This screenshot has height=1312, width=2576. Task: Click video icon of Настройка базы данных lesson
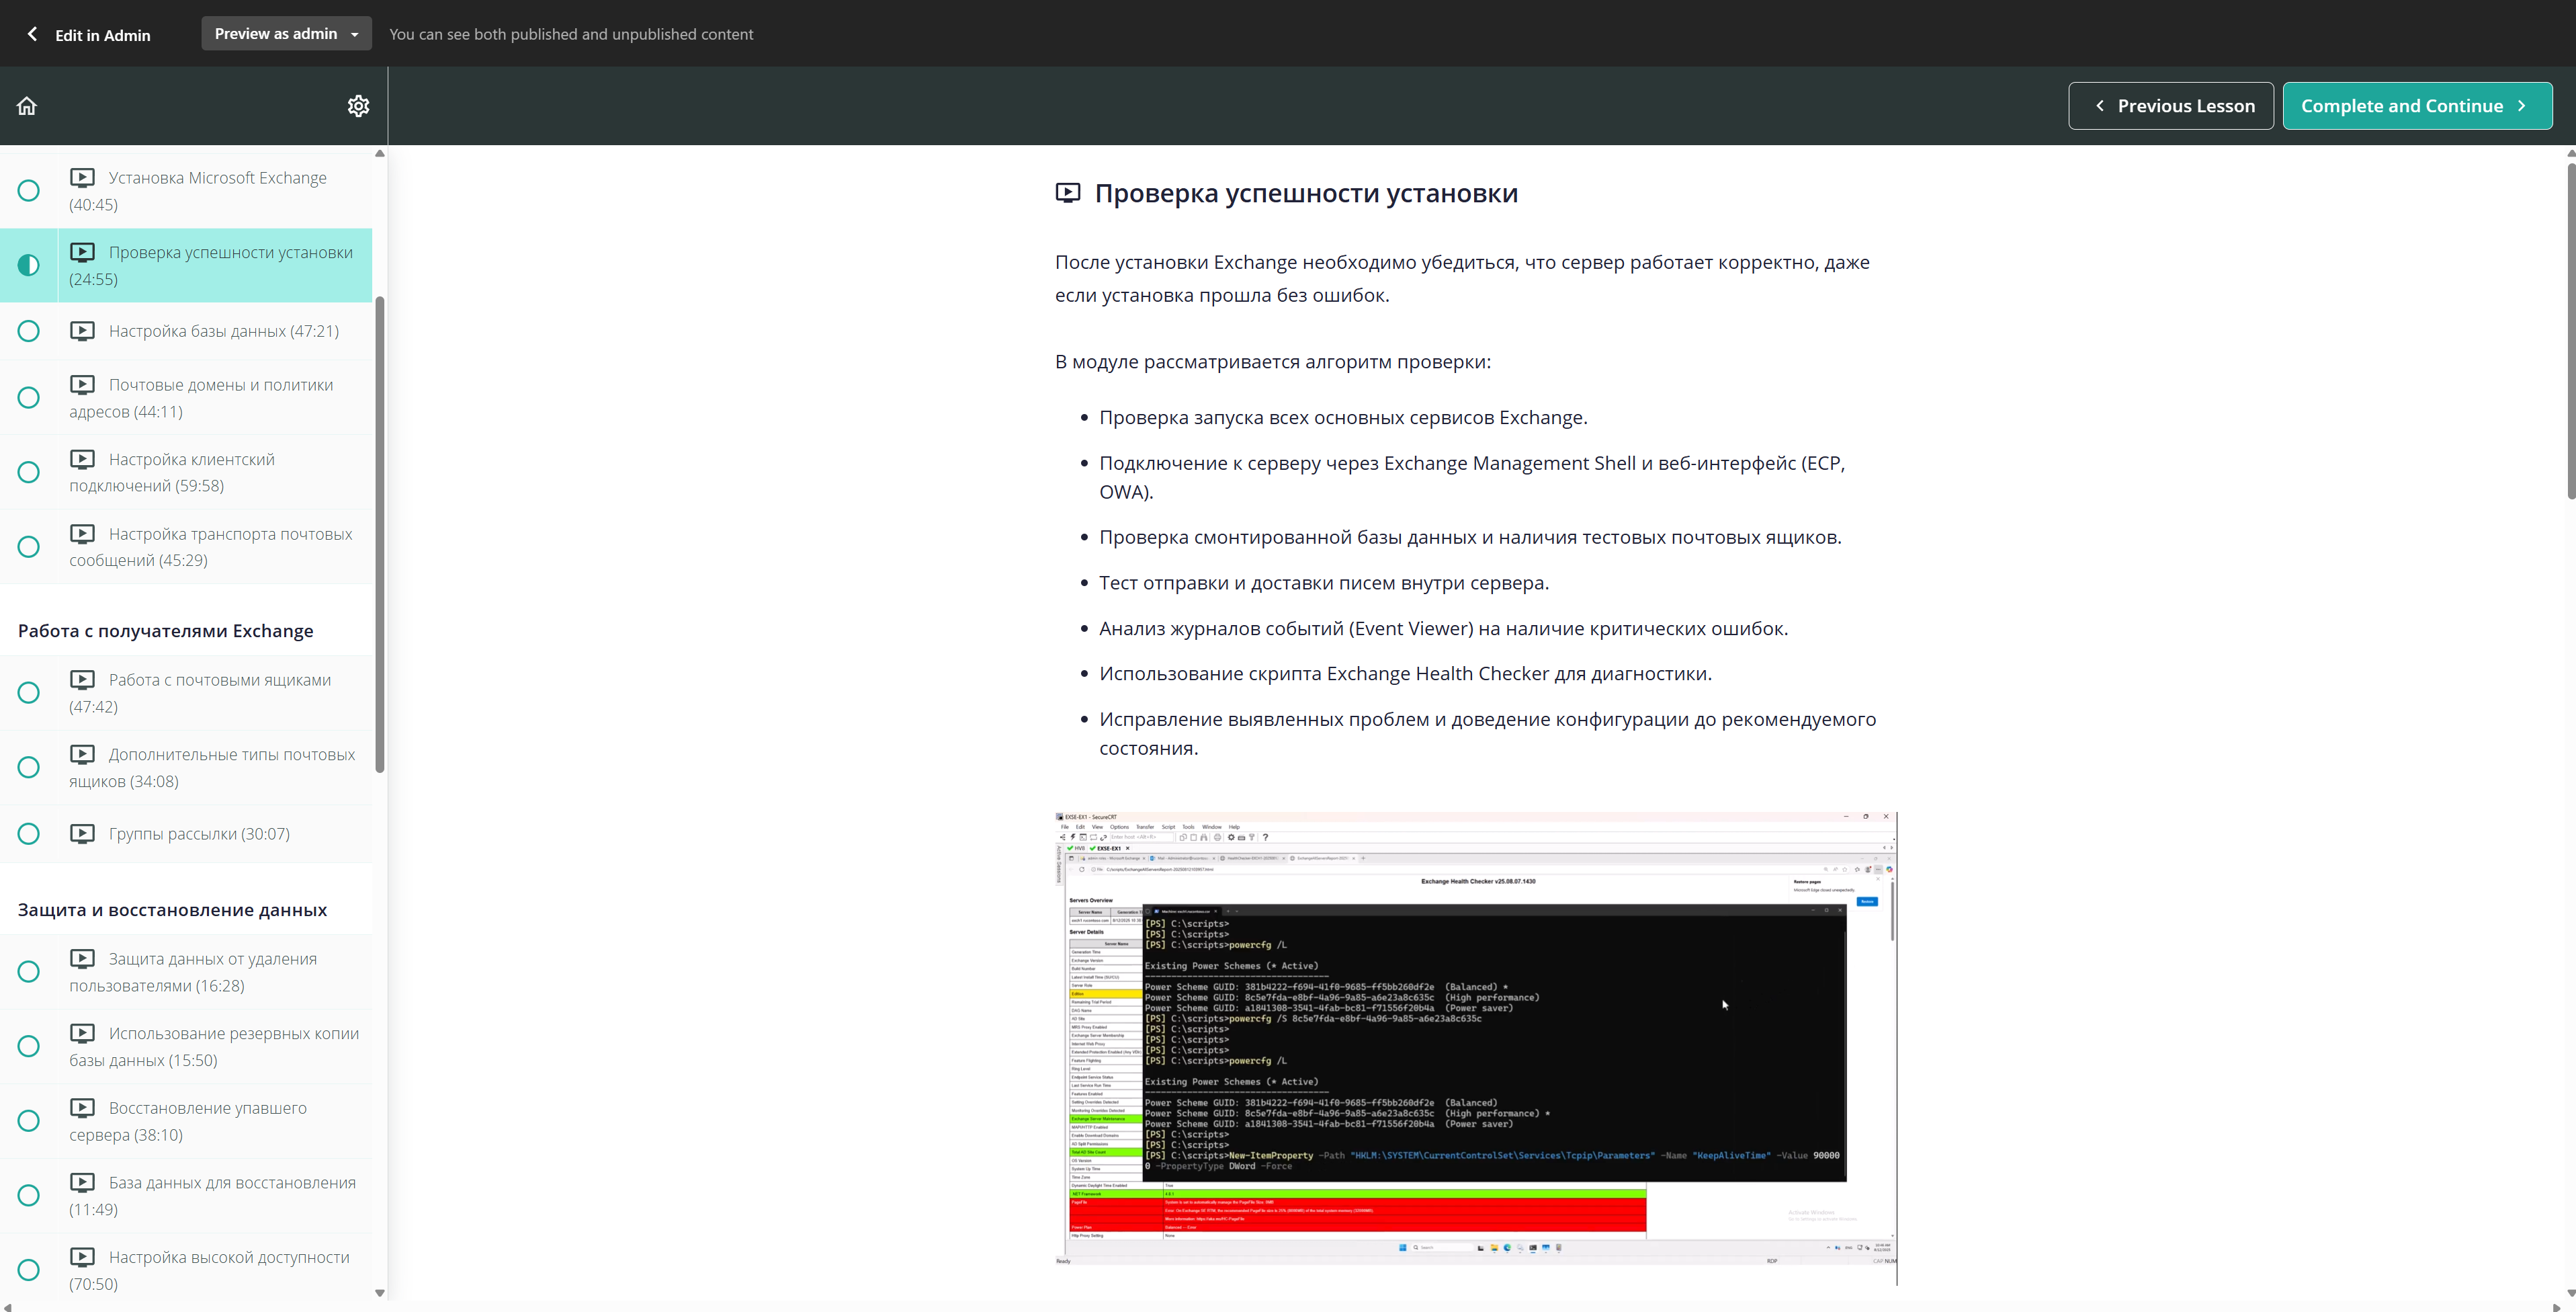[x=82, y=331]
